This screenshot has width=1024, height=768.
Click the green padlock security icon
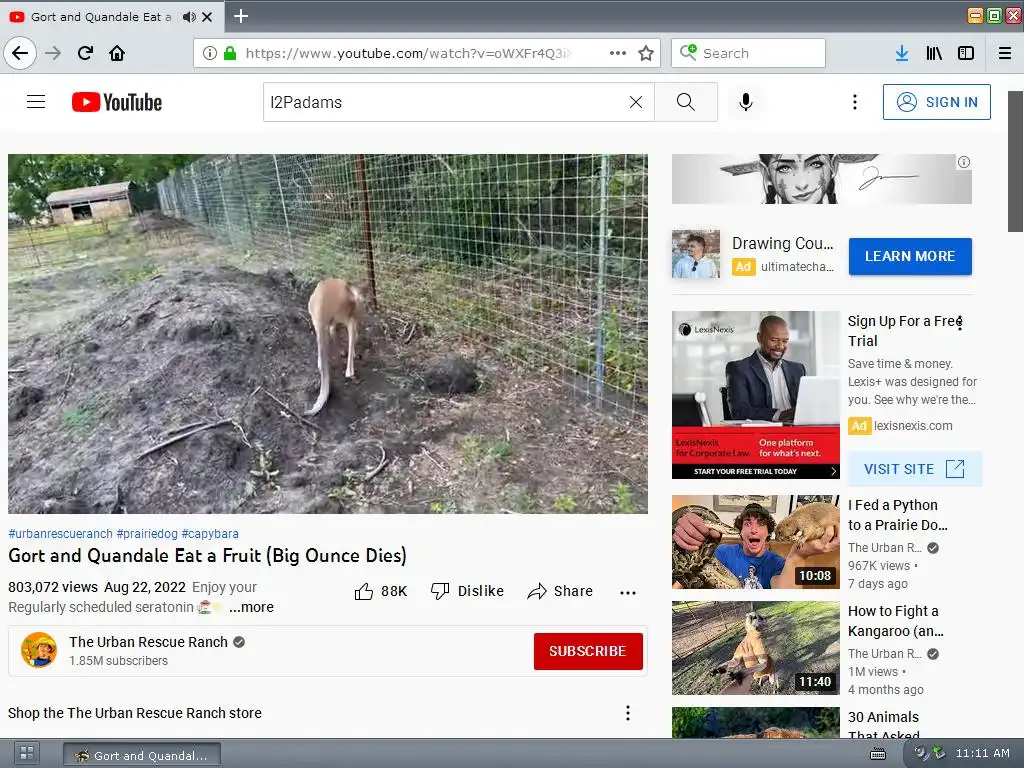[x=230, y=53]
